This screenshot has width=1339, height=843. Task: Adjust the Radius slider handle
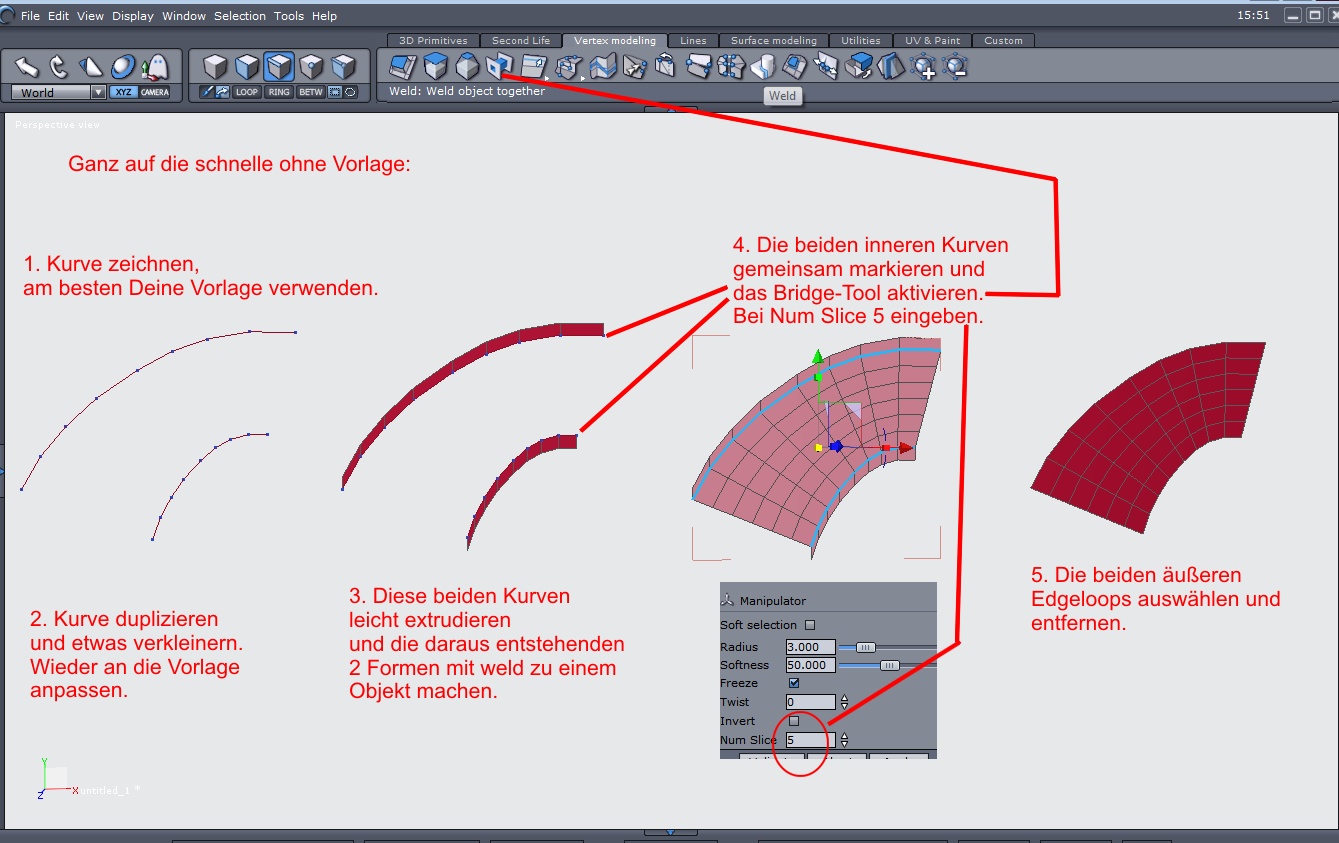(x=866, y=647)
